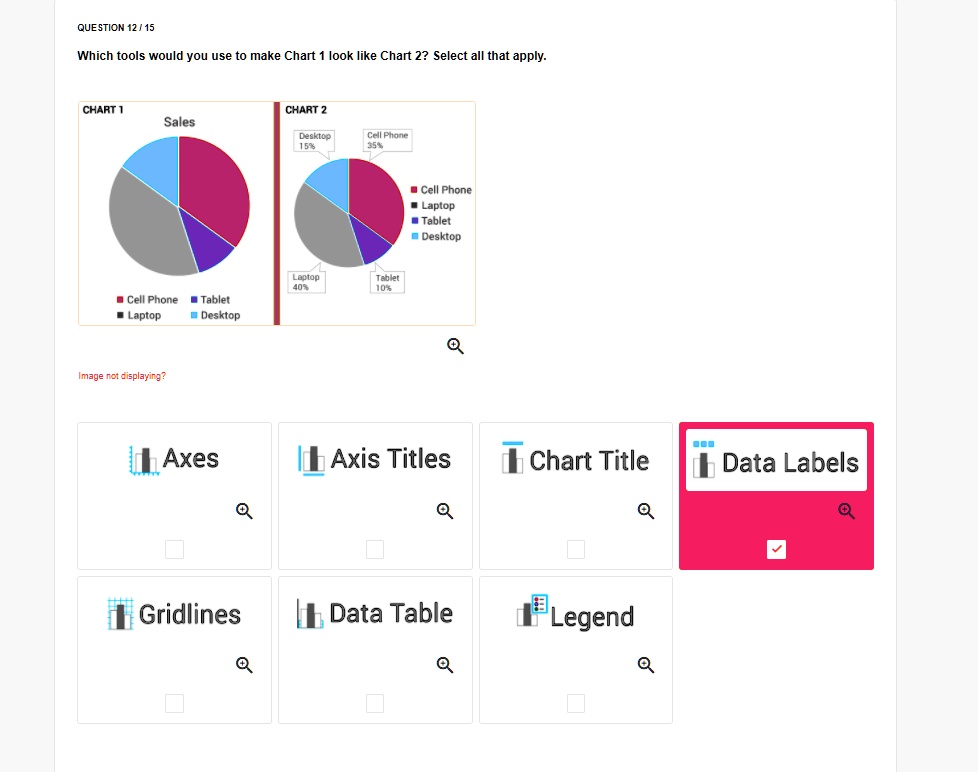Image resolution: width=978 pixels, height=772 pixels.
Task: Zoom in on the chart comparison image
Action: [x=455, y=346]
